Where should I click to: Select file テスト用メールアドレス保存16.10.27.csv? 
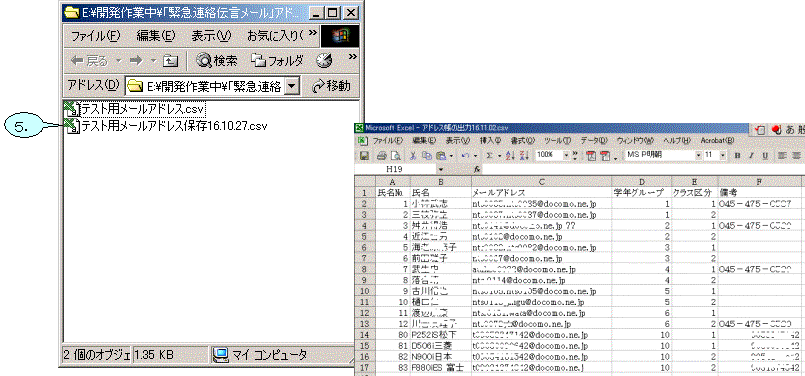[166, 126]
